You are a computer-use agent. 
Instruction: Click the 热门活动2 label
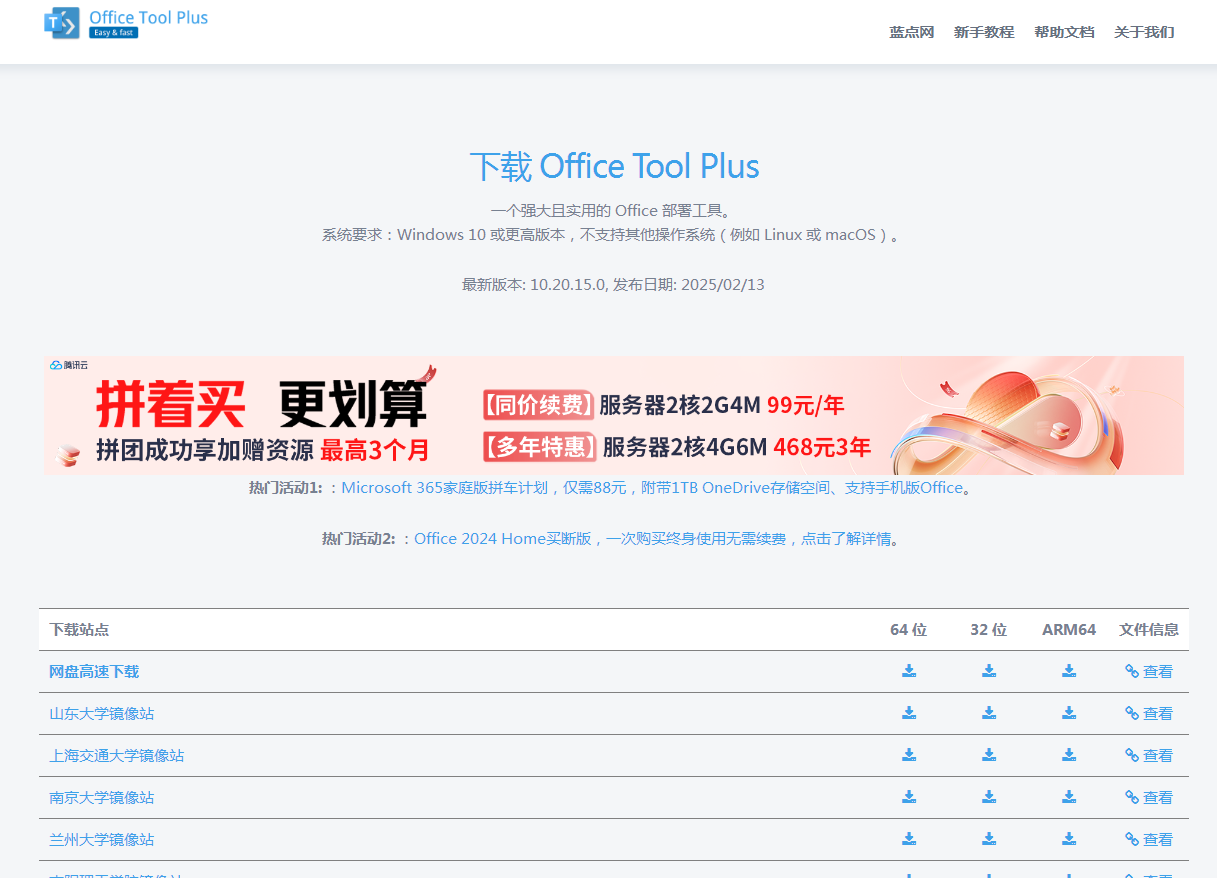(x=359, y=539)
